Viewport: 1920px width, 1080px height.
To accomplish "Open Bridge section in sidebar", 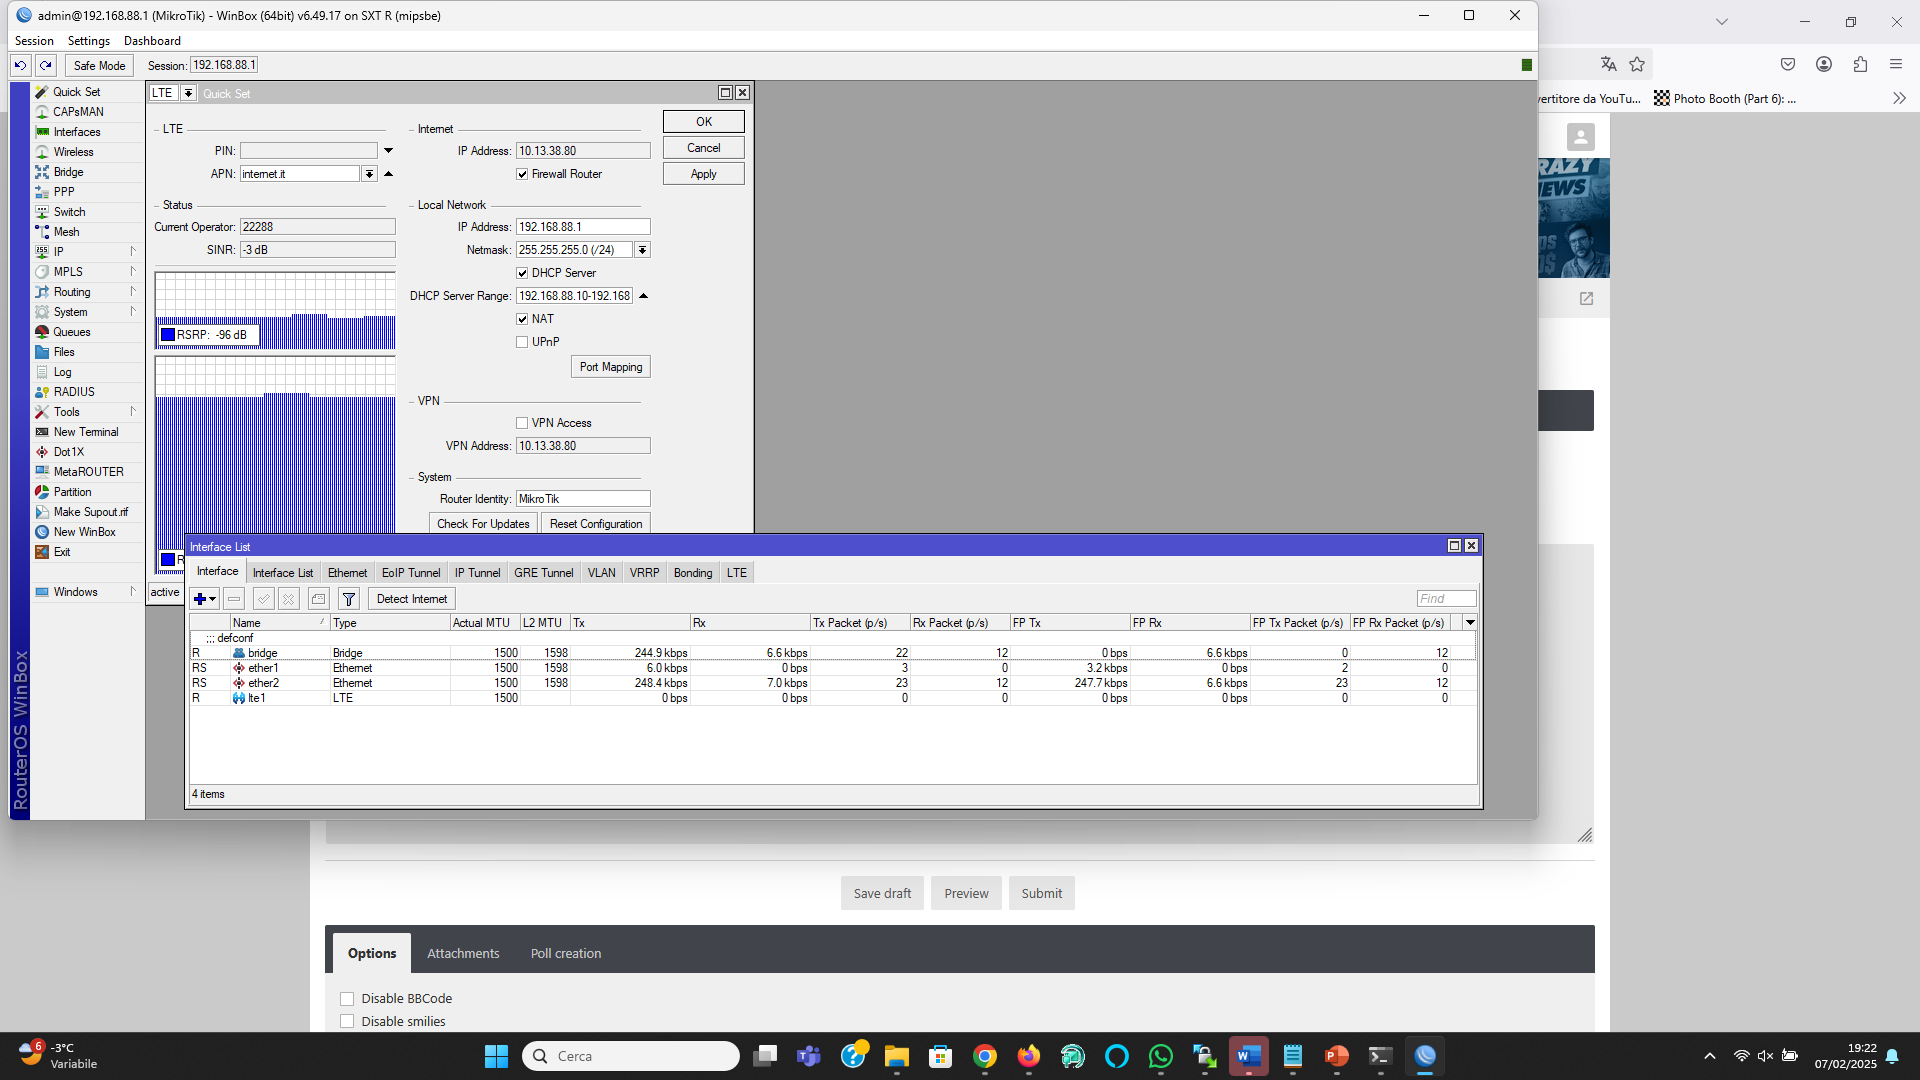I will [x=68, y=172].
